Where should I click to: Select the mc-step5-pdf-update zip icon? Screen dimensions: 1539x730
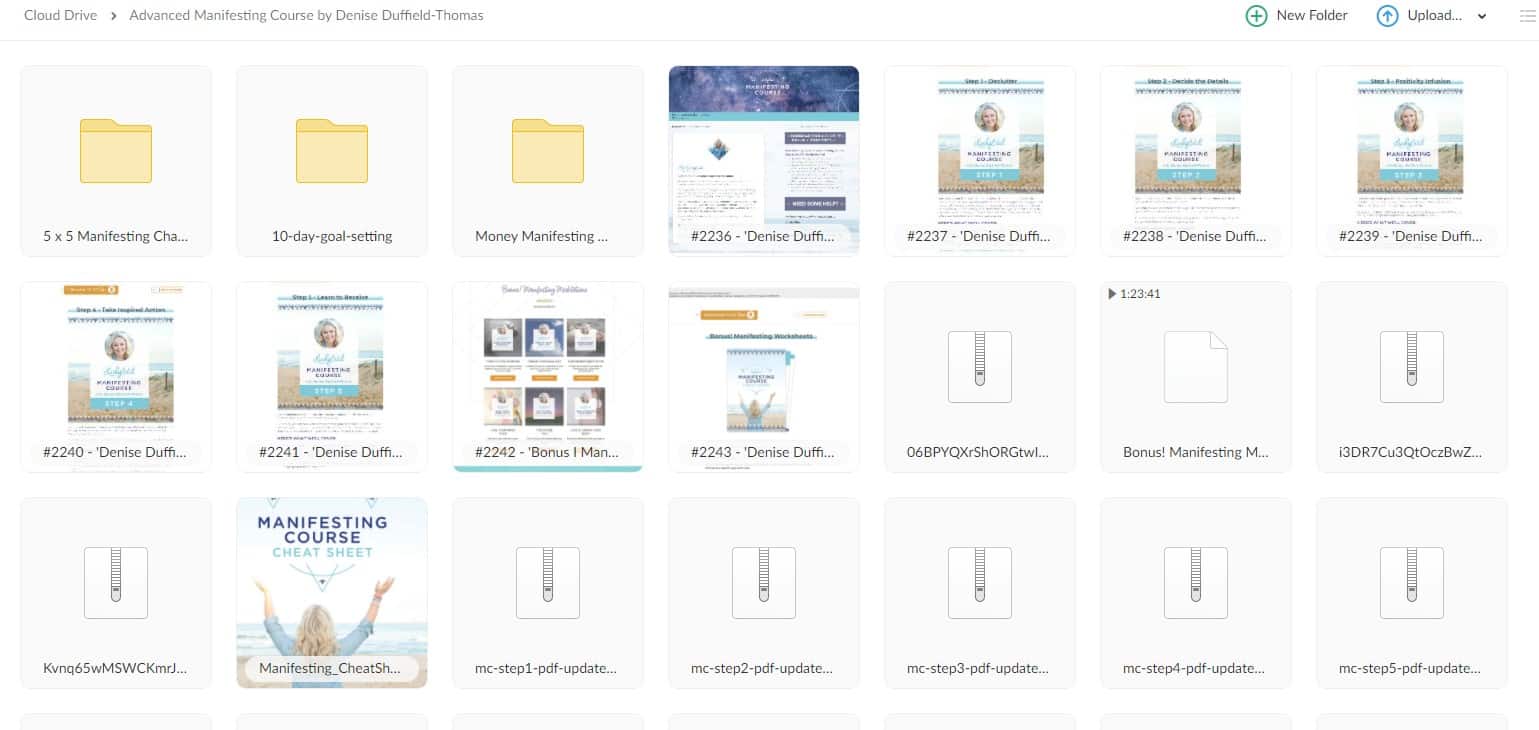click(1412, 583)
